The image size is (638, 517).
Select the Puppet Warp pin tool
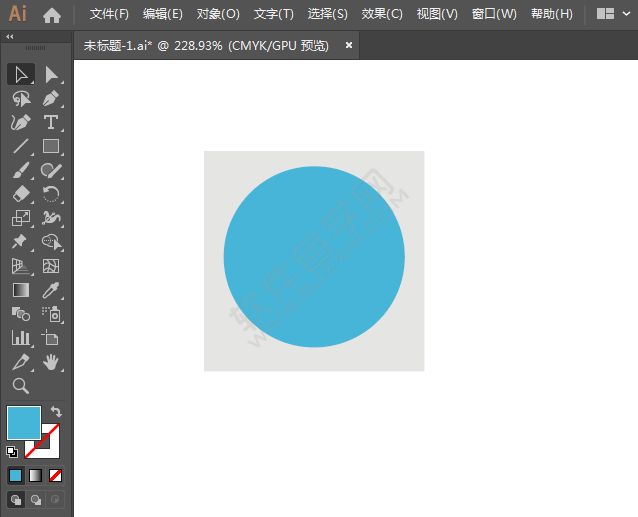click(21, 242)
